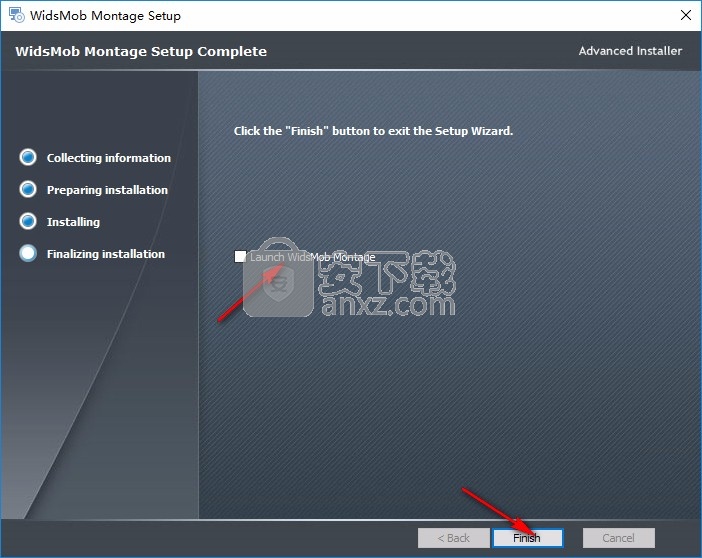Enable the Launch WidsMob Montage checkbox

(x=240, y=257)
